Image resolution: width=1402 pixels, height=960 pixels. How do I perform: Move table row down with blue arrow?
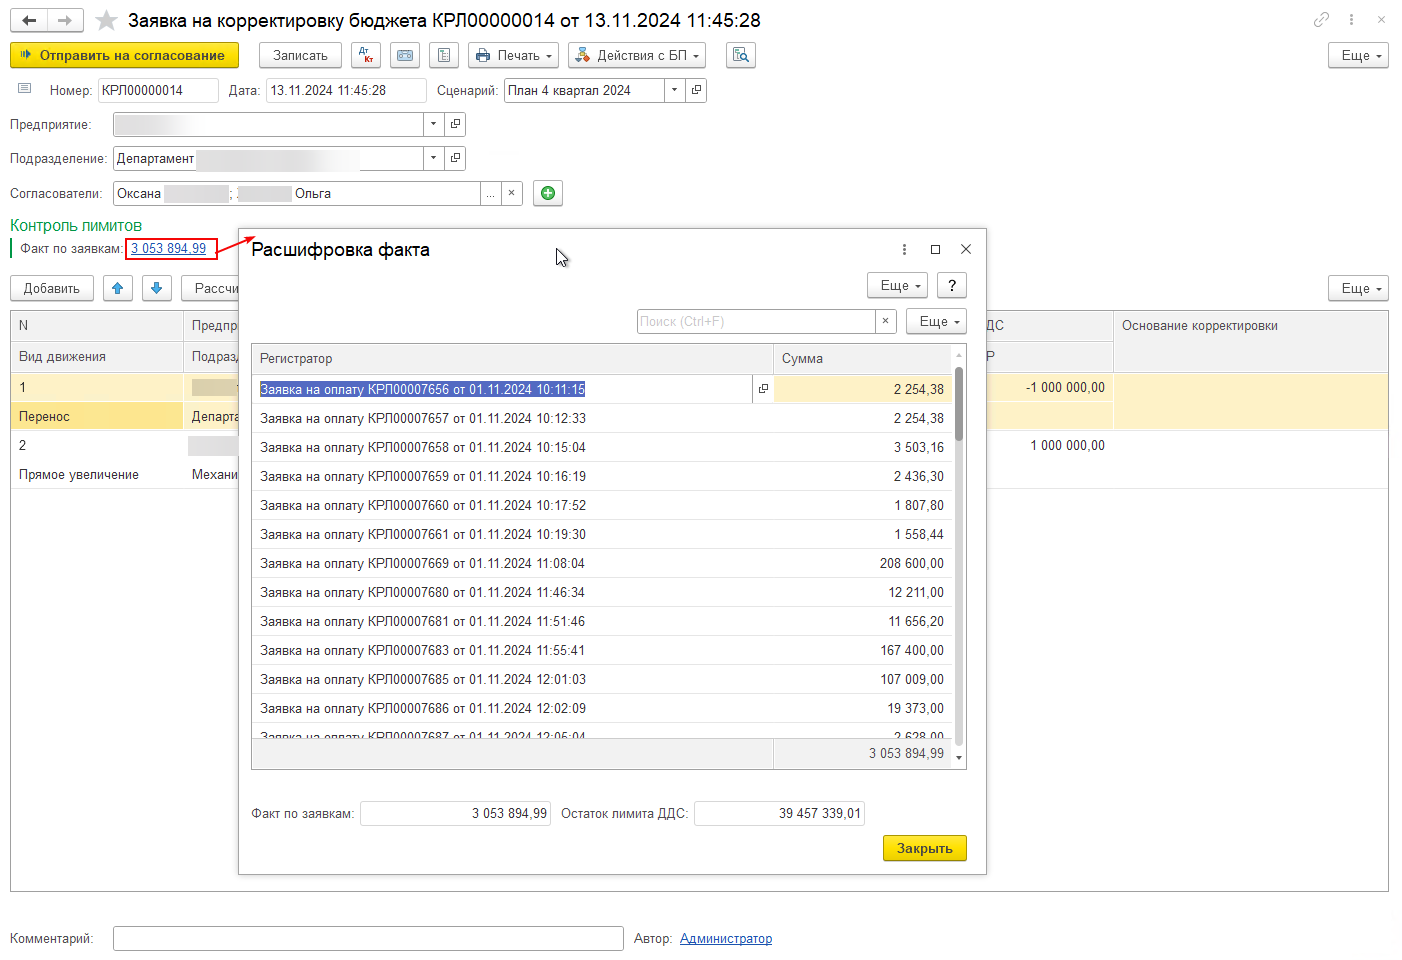(156, 288)
